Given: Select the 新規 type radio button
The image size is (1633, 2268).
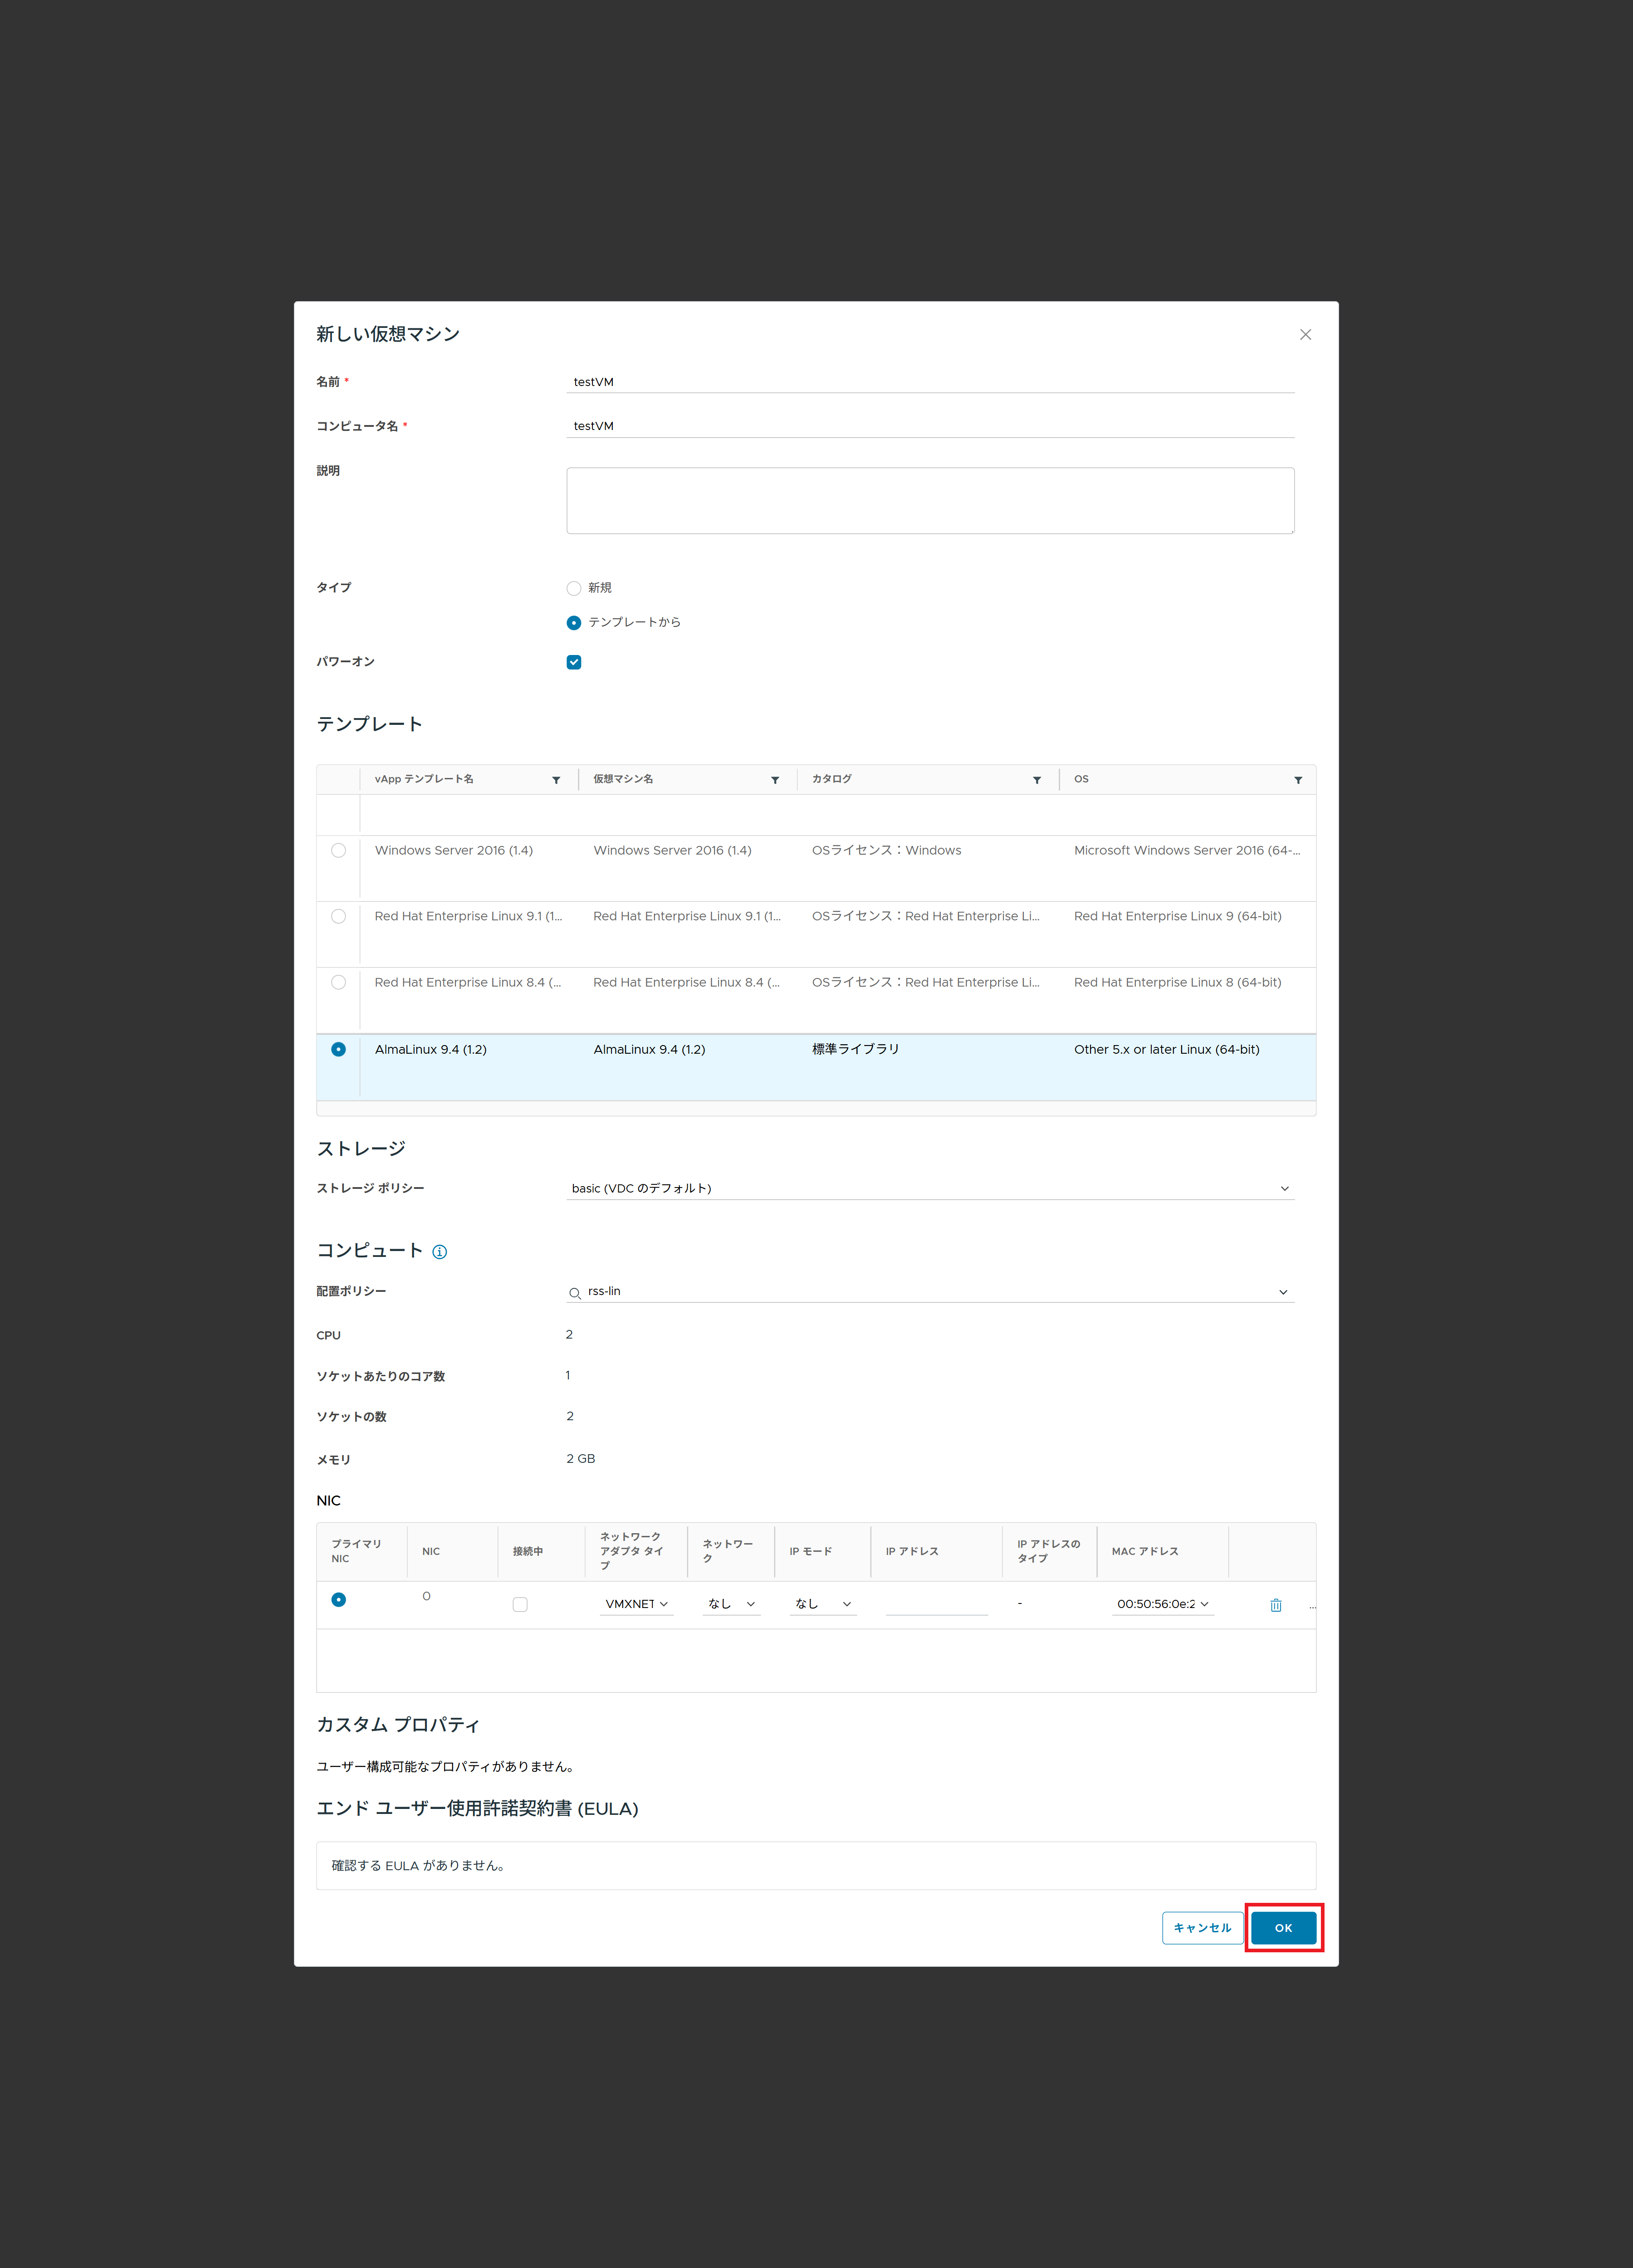Looking at the screenshot, I should (x=574, y=588).
